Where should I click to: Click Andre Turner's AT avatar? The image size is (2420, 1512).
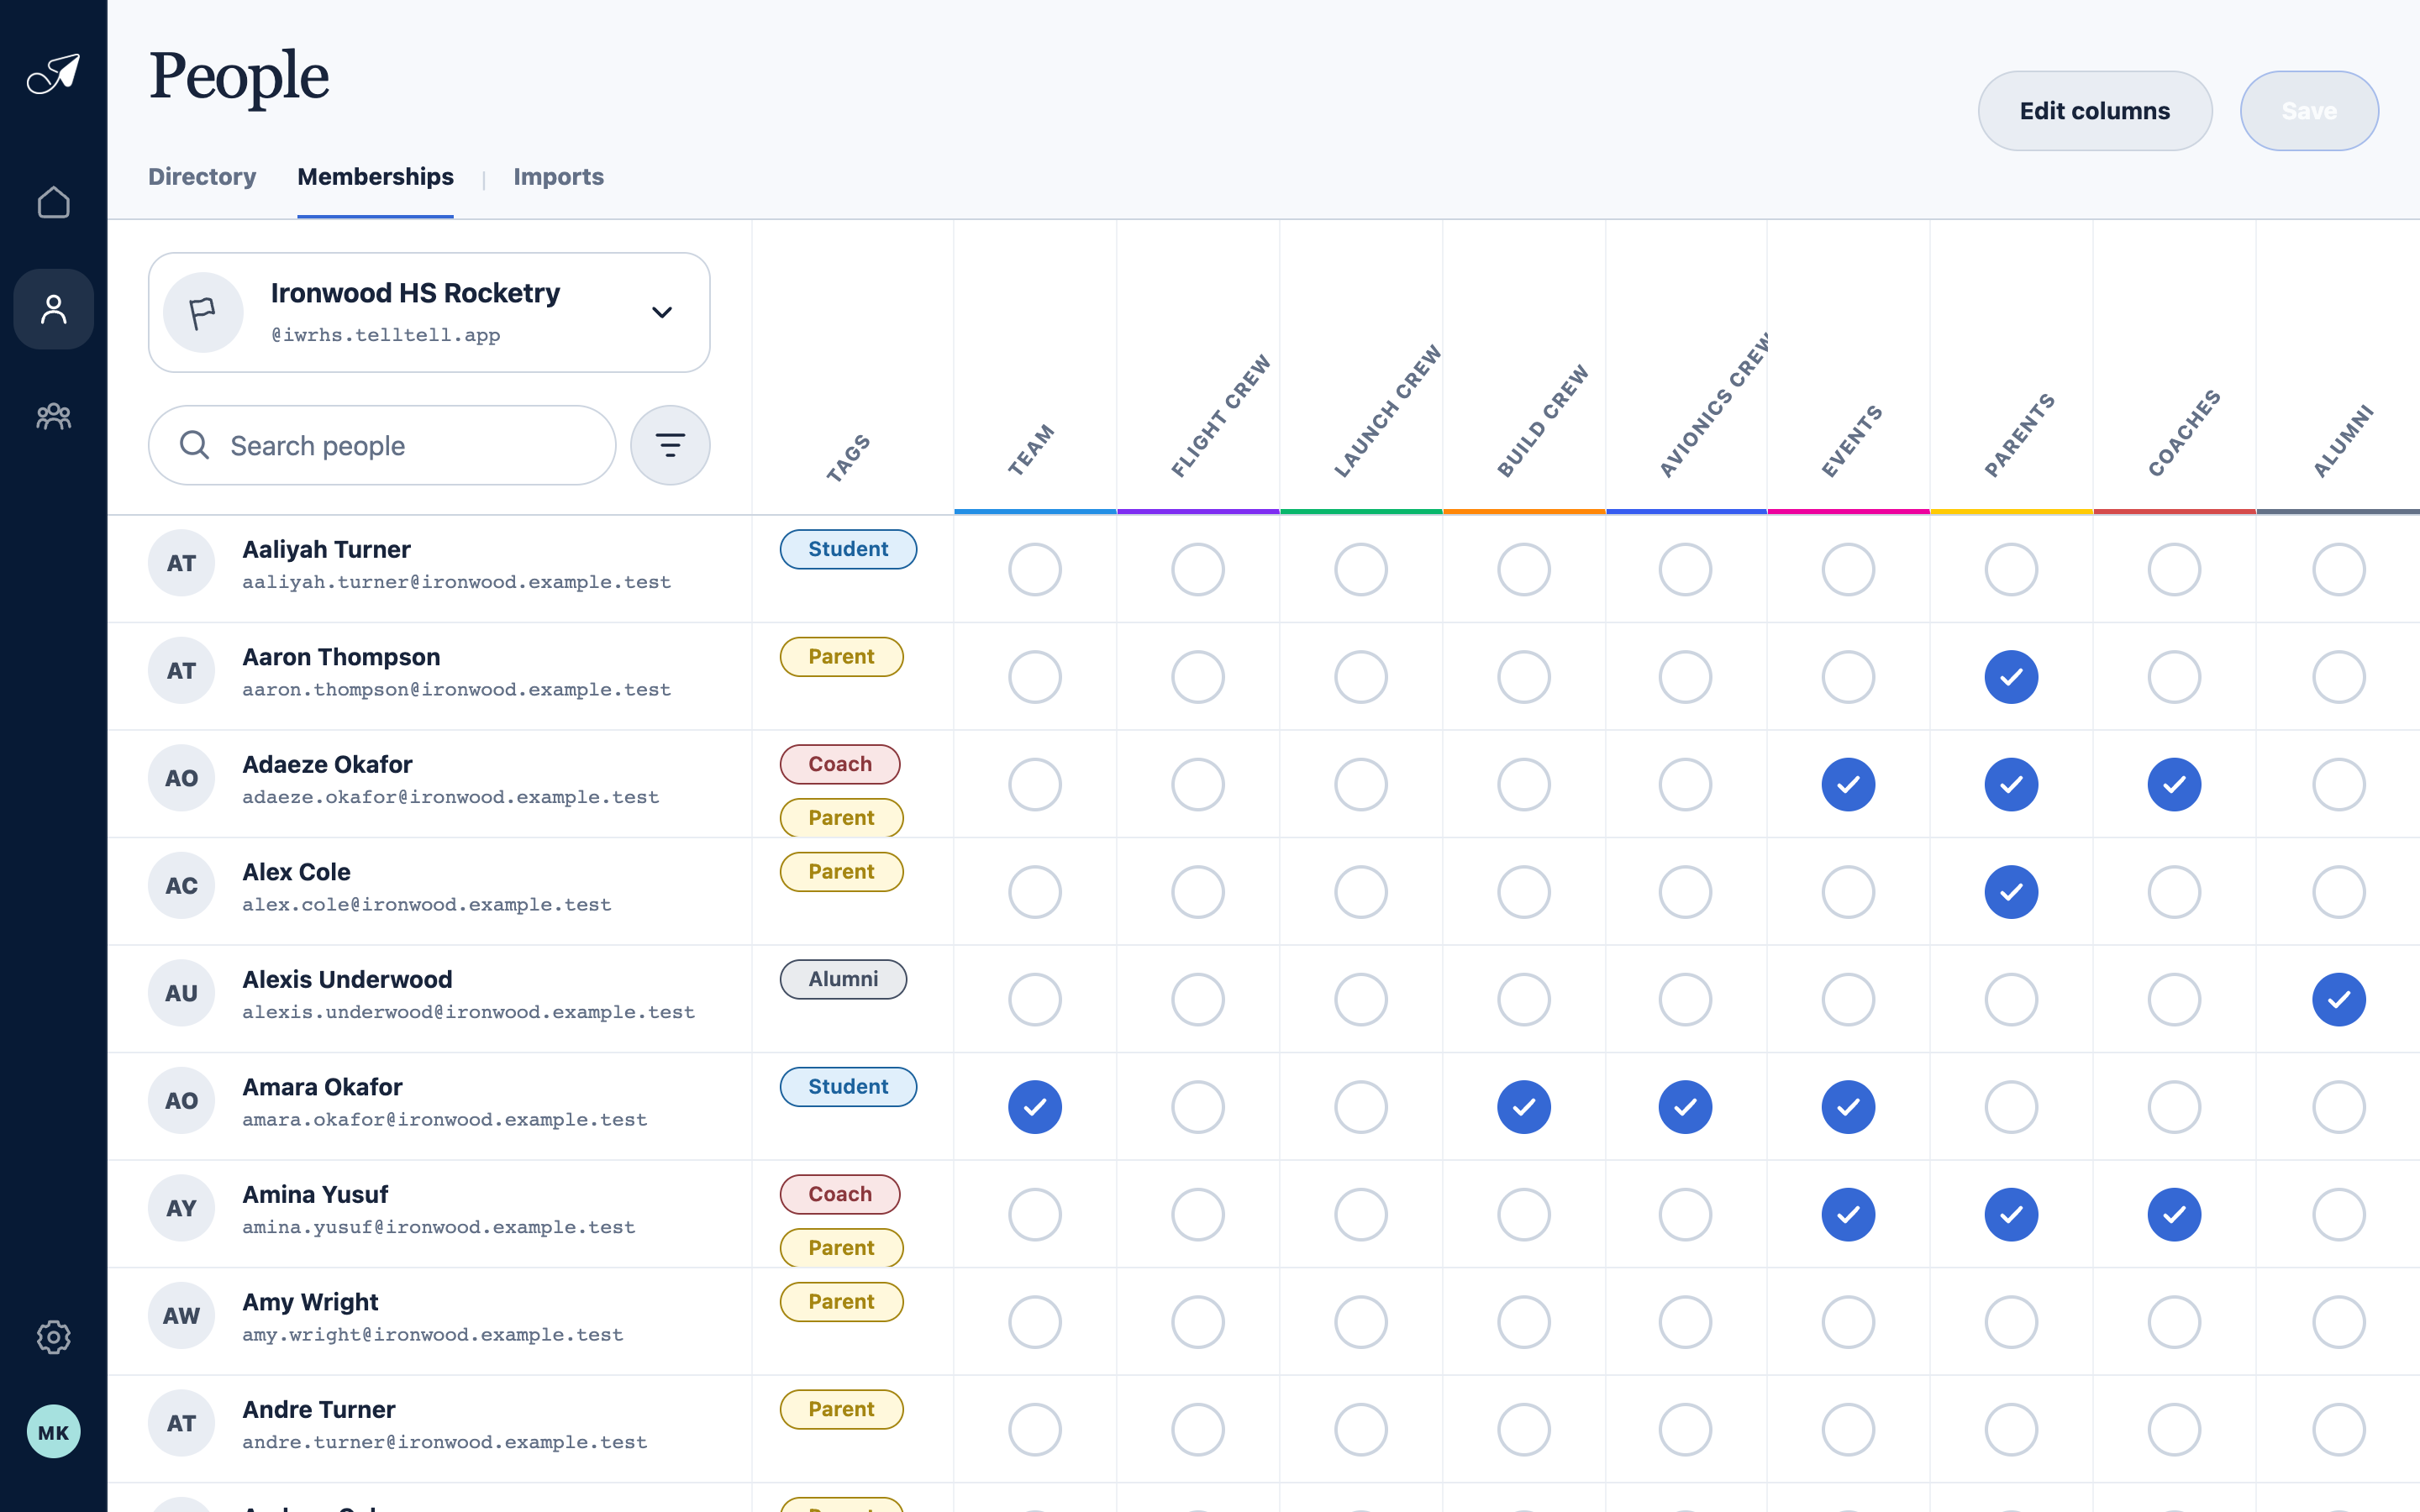point(181,1423)
